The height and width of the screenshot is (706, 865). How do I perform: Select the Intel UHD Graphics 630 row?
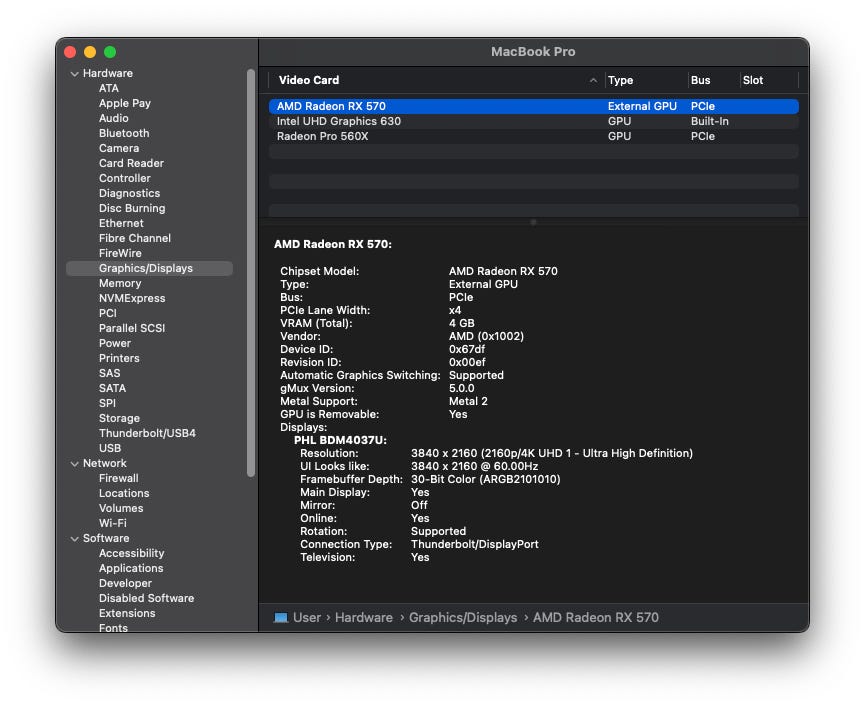[338, 121]
